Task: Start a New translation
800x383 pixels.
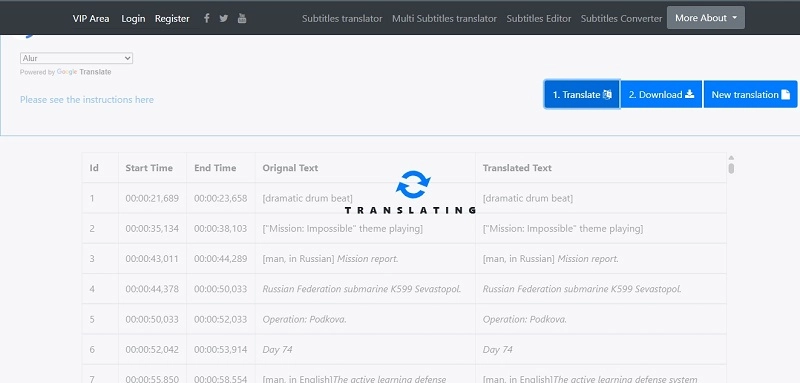Action: 751,94
